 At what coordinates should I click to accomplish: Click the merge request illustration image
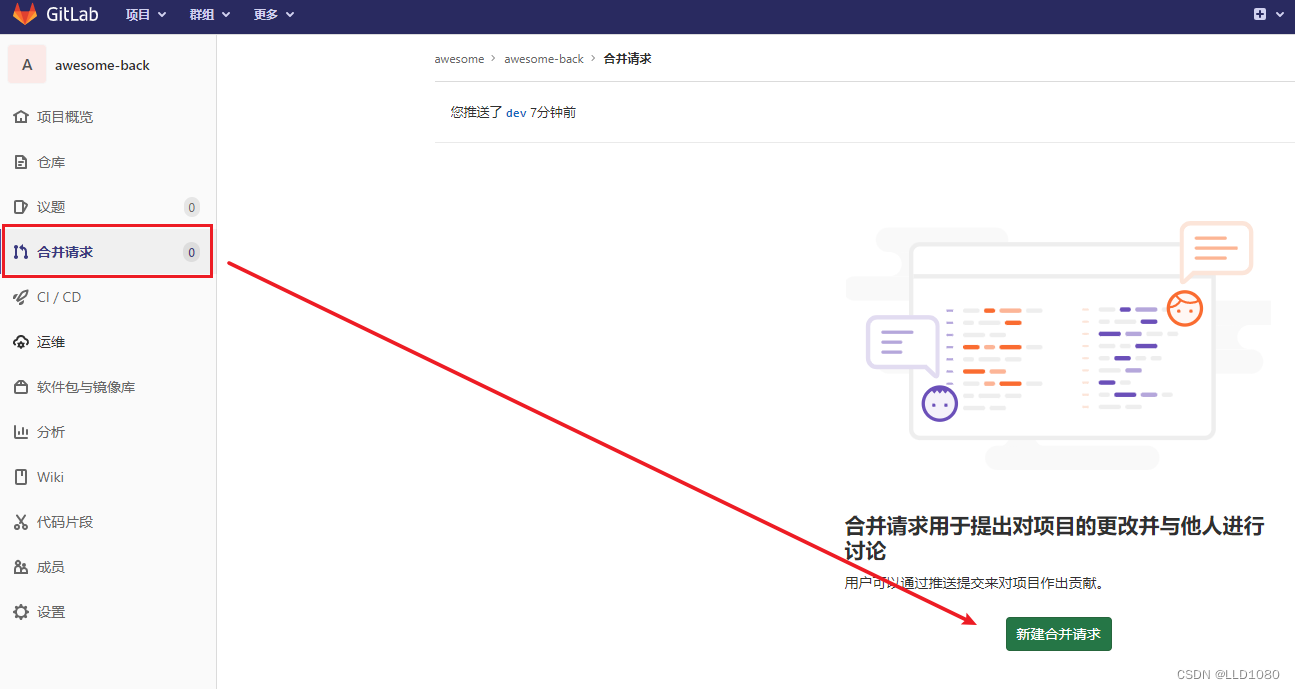pos(1058,346)
